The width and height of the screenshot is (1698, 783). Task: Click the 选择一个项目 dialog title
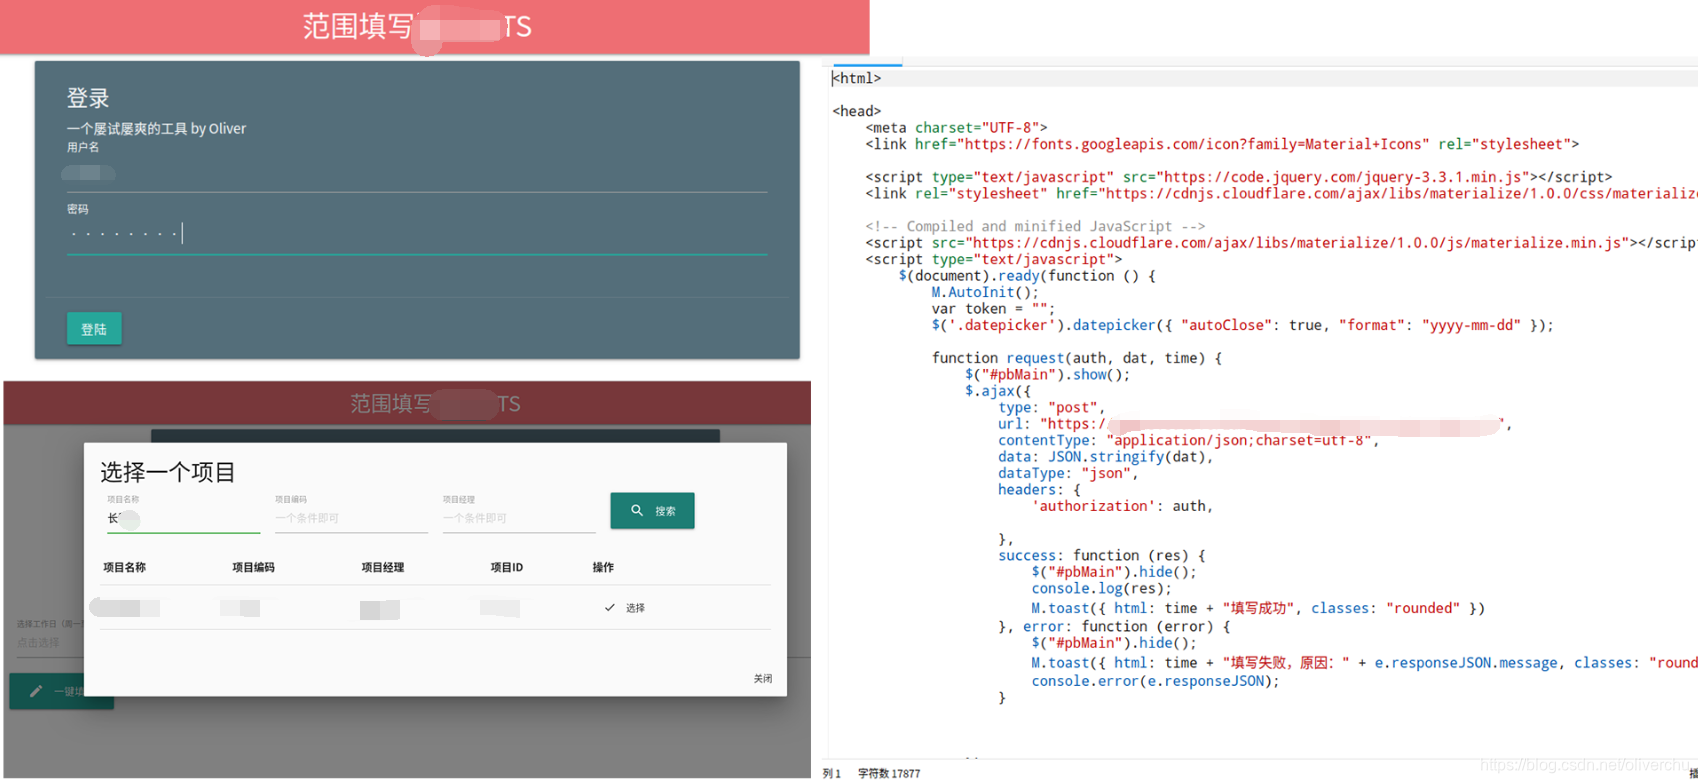[168, 472]
